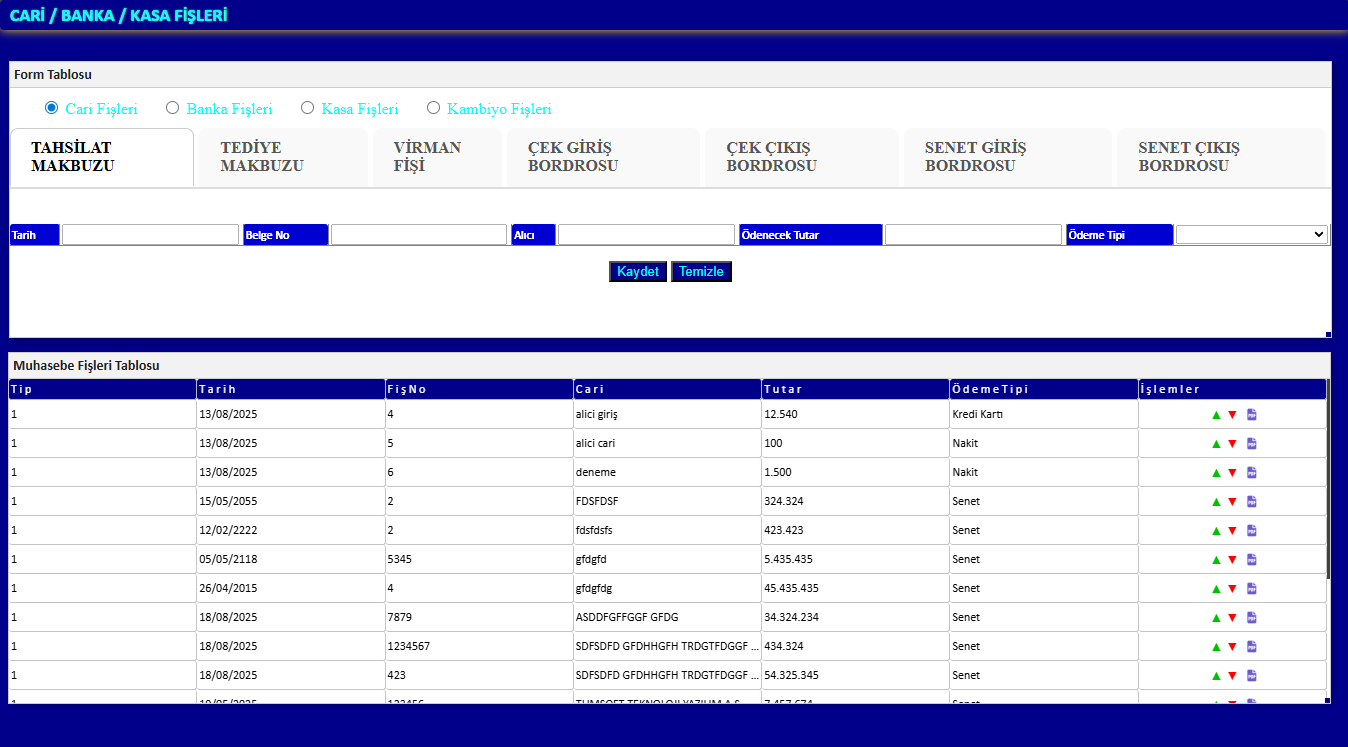The image size is (1348, 747).
Task: Open PDF for the FDSFDSF row
Action: point(1251,502)
